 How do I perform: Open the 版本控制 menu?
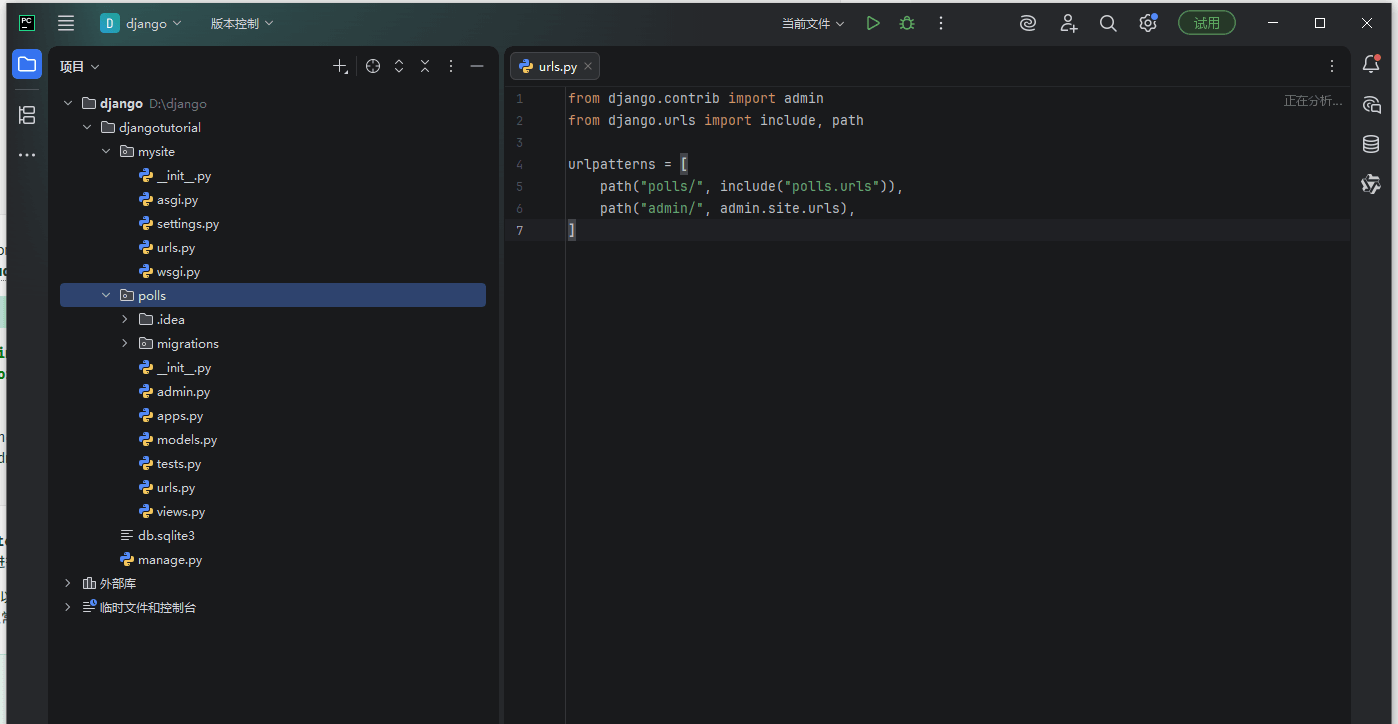(242, 23)
